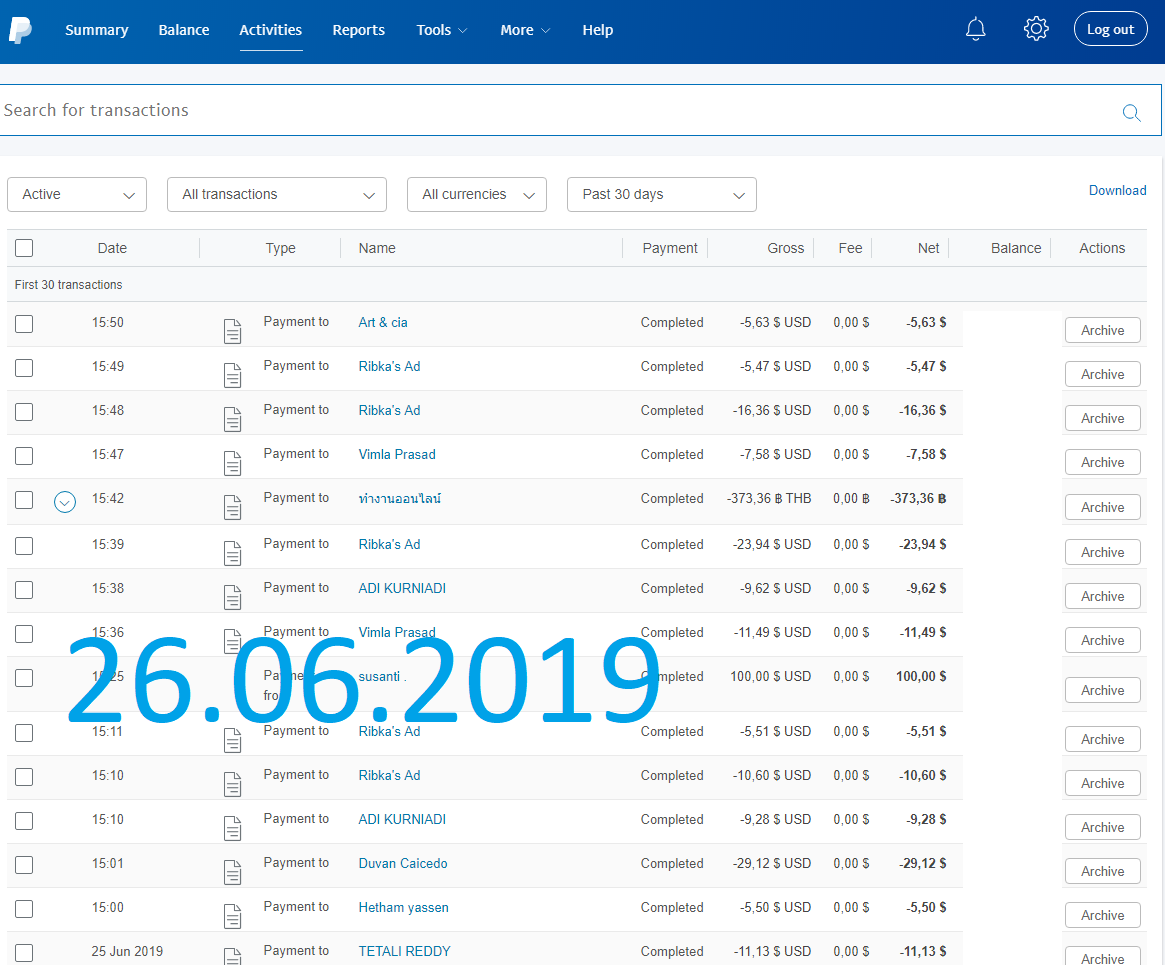Screen dimensions: 1165x965
Task: Open the settings gear icon
Action: point(1036,29)
